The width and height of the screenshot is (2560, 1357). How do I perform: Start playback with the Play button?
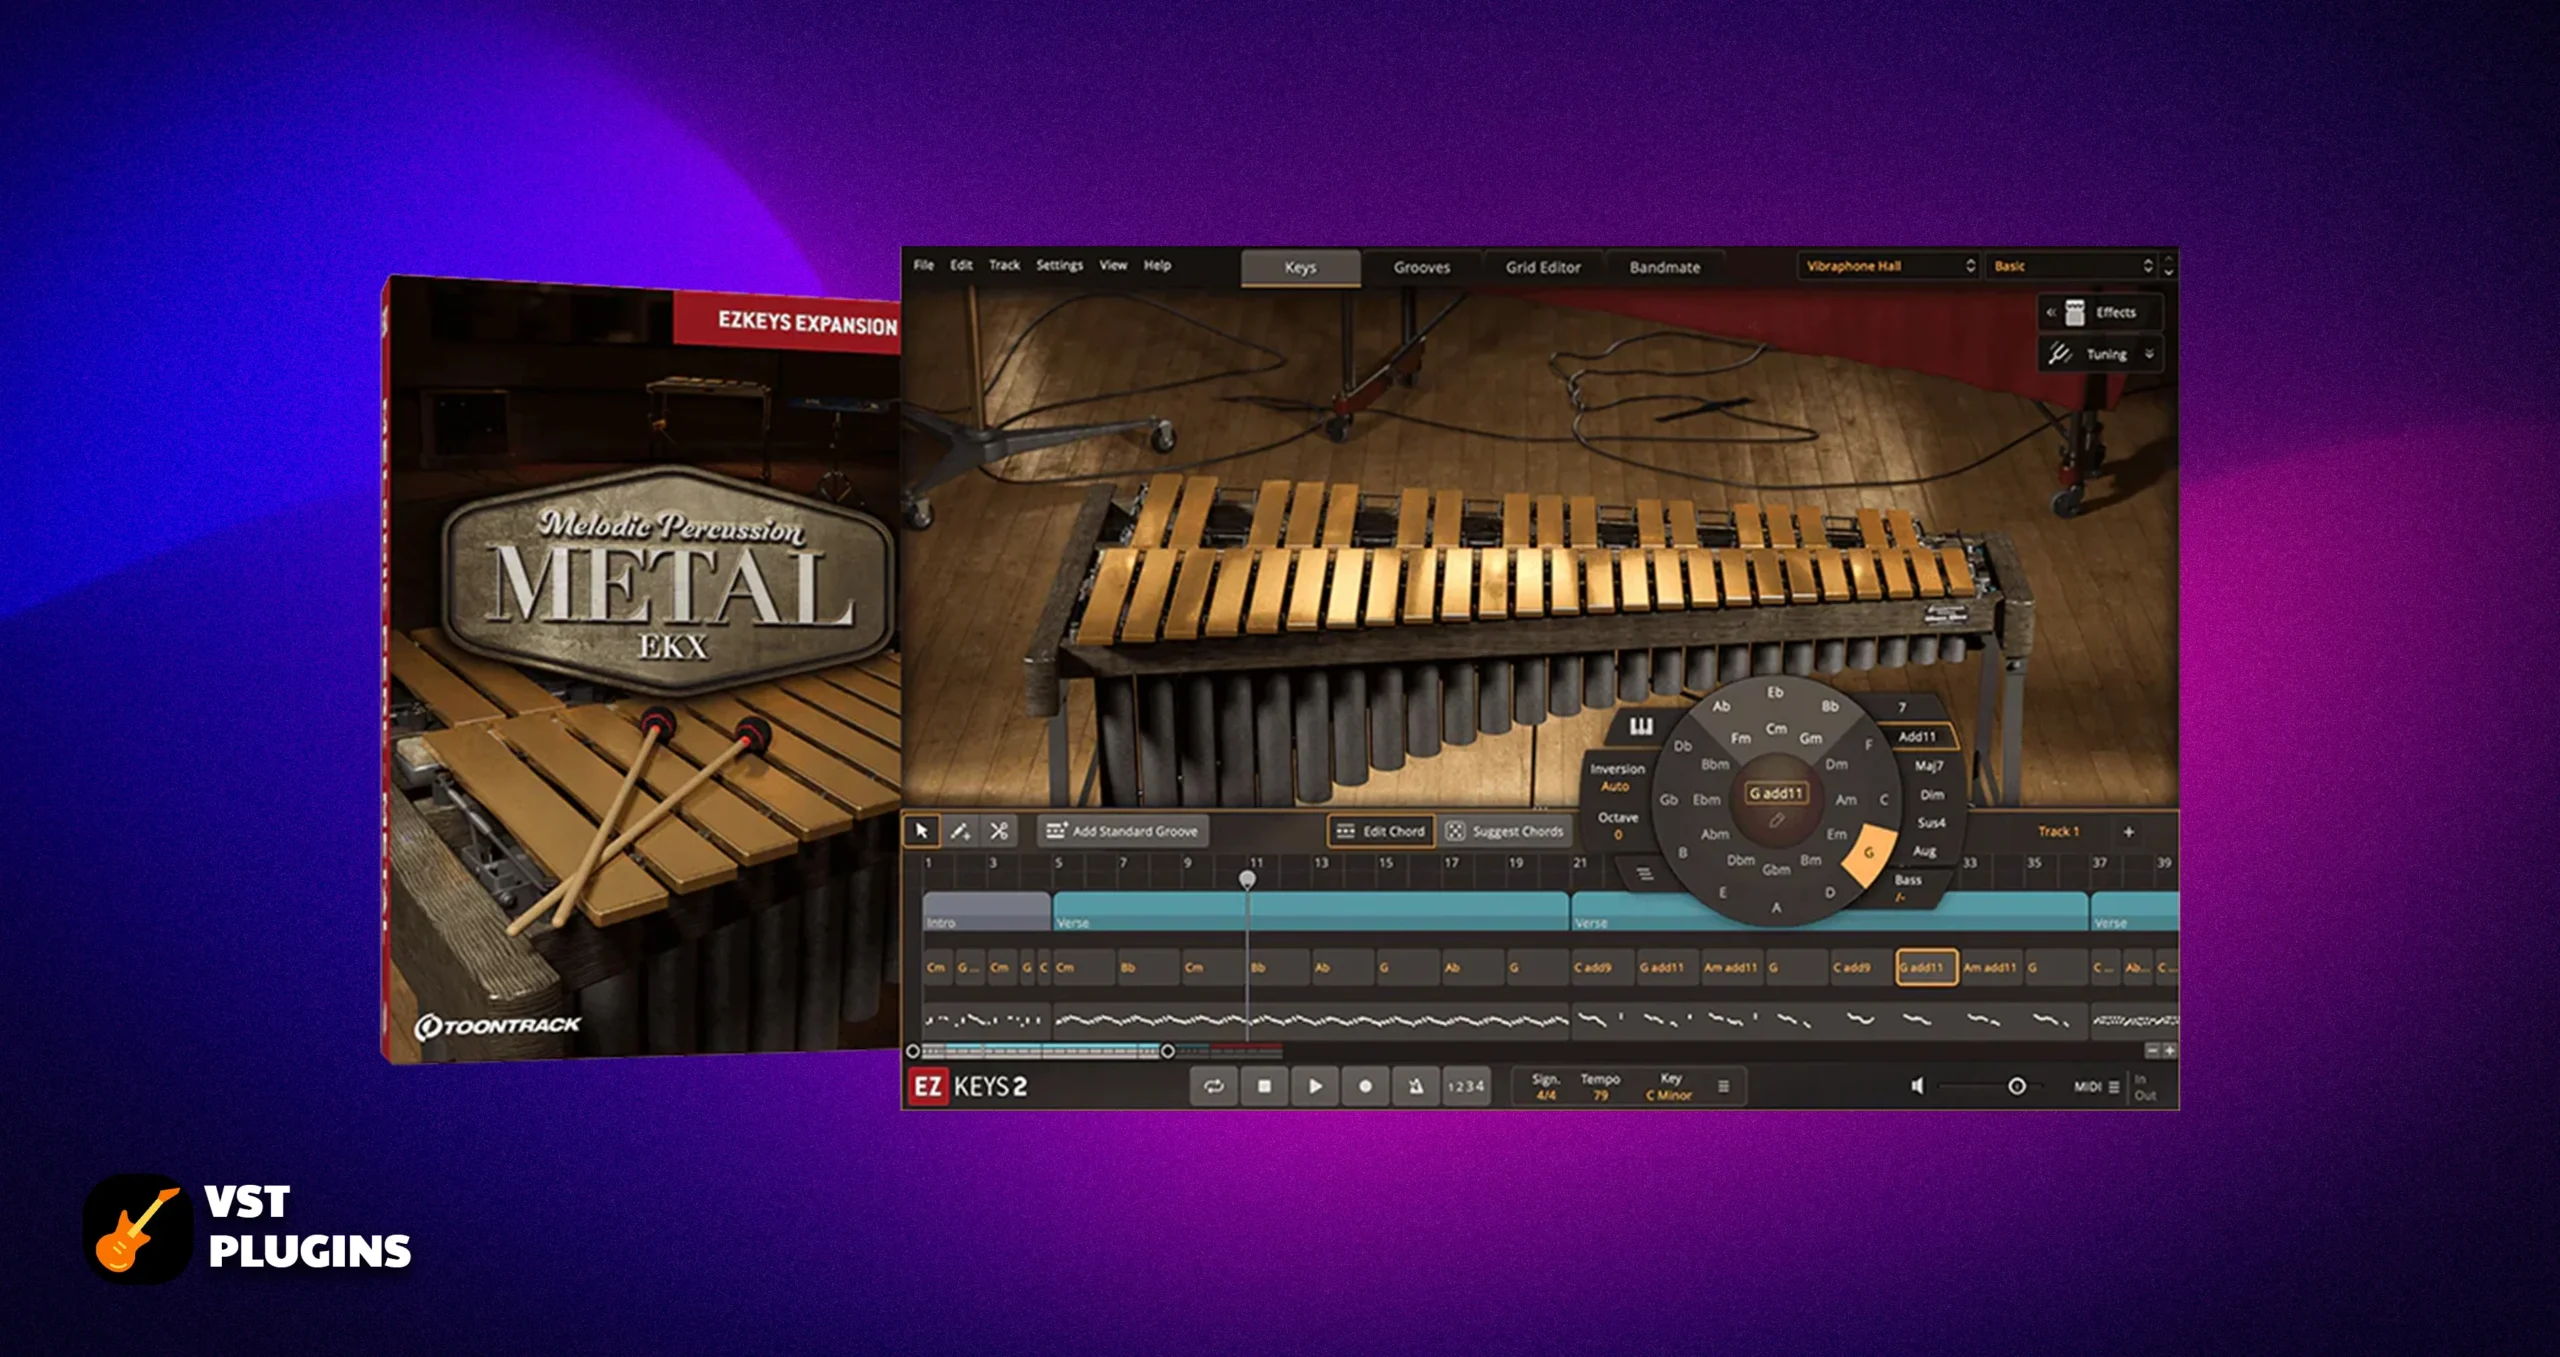click(1315, 1086)
